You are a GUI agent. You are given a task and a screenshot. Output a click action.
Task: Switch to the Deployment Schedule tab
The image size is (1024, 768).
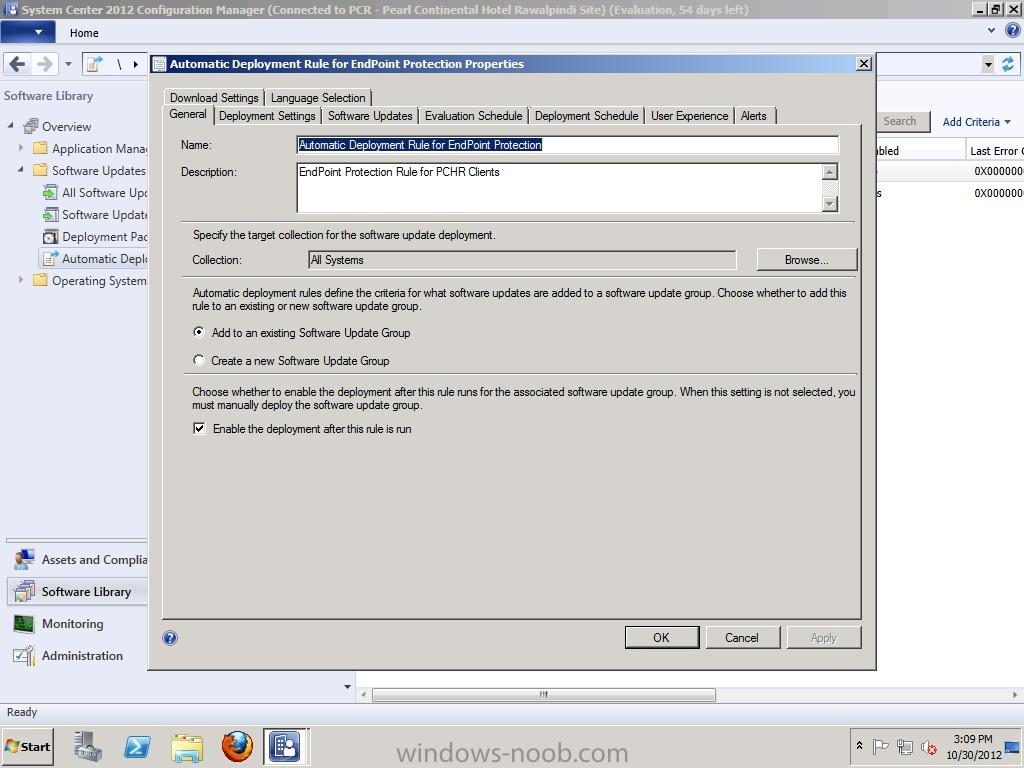click(x=586, y=116)
